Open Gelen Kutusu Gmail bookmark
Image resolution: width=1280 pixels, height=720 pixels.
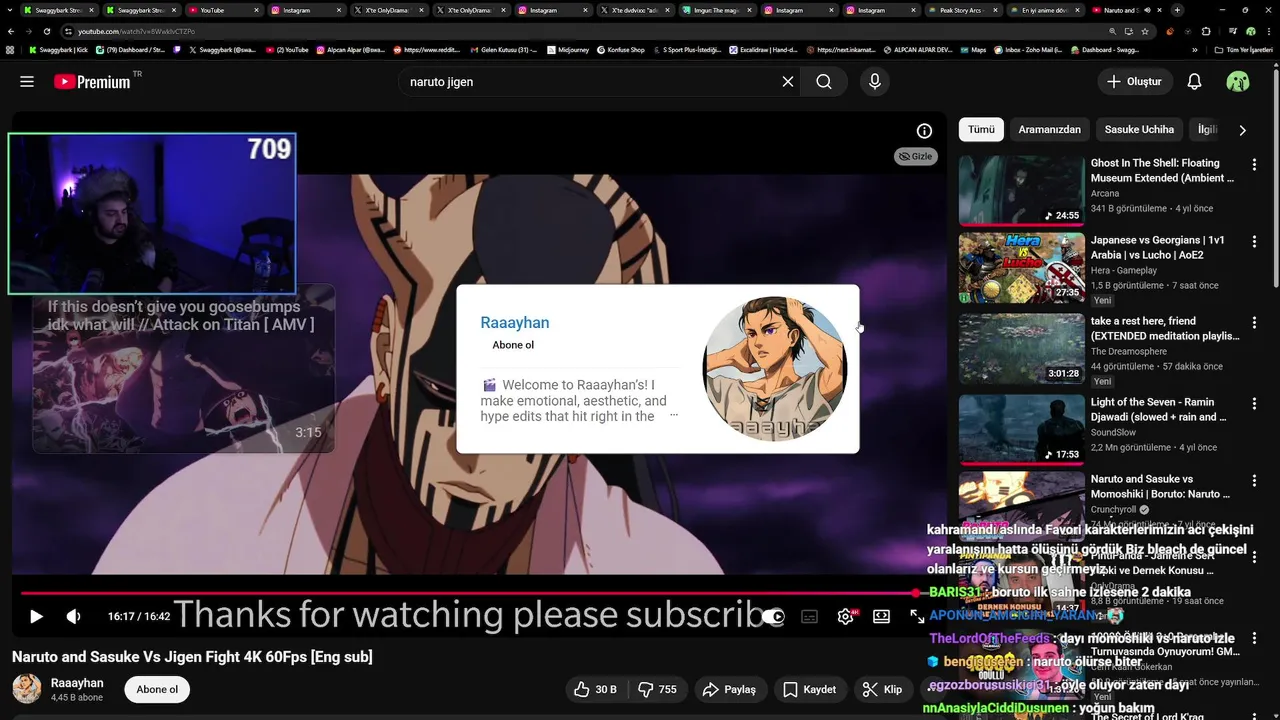(x=503, y=49)
